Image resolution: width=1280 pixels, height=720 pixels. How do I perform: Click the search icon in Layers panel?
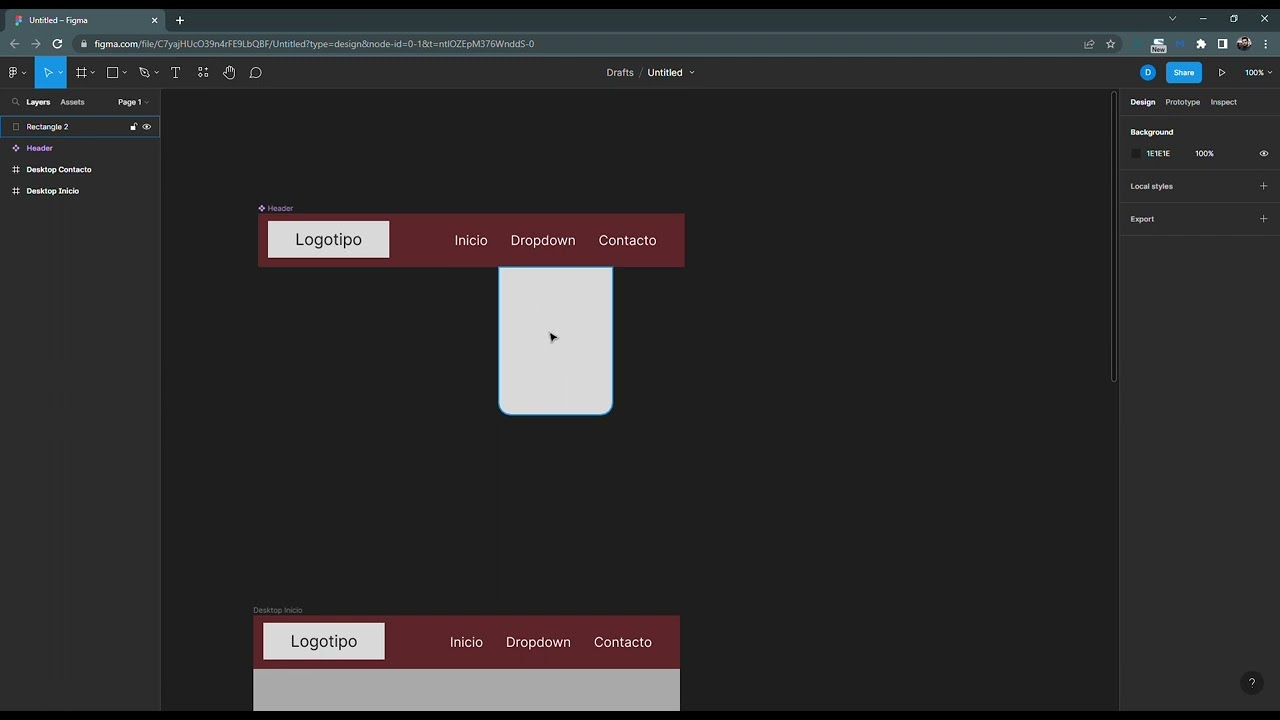[x=15, y=102]
